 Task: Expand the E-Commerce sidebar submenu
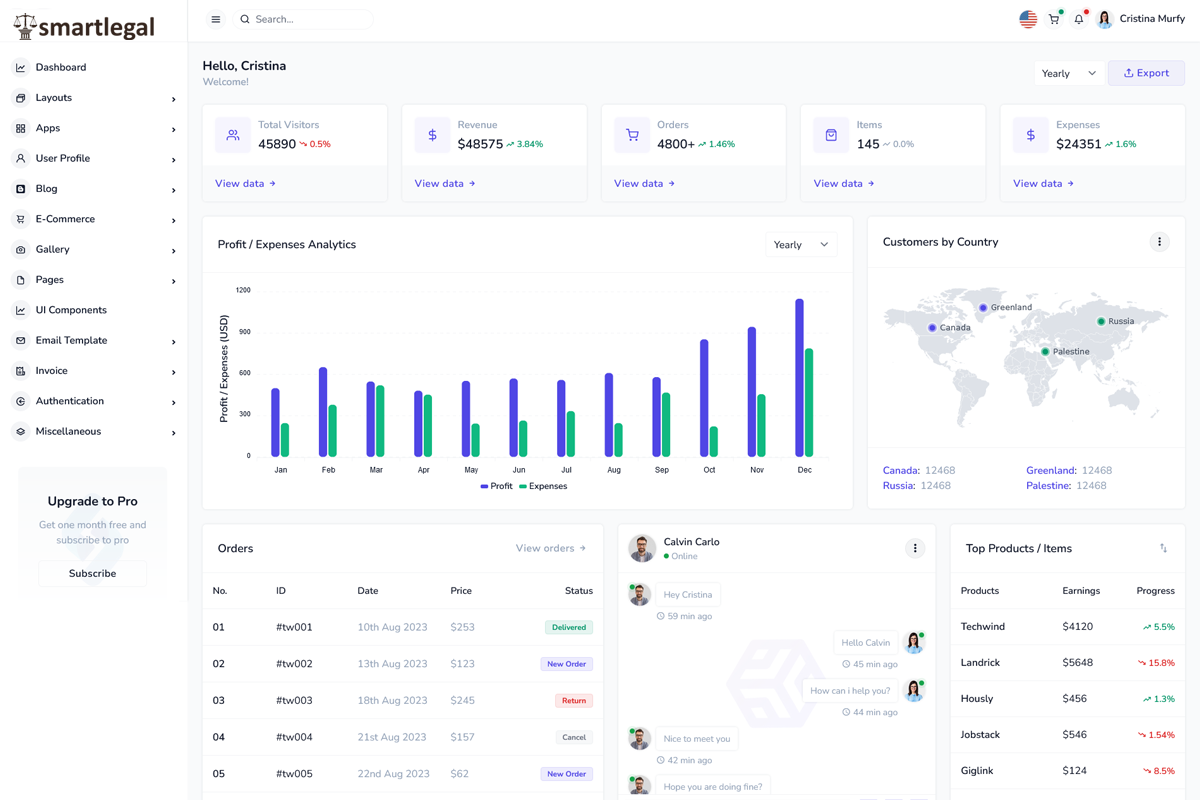point(95,219)
